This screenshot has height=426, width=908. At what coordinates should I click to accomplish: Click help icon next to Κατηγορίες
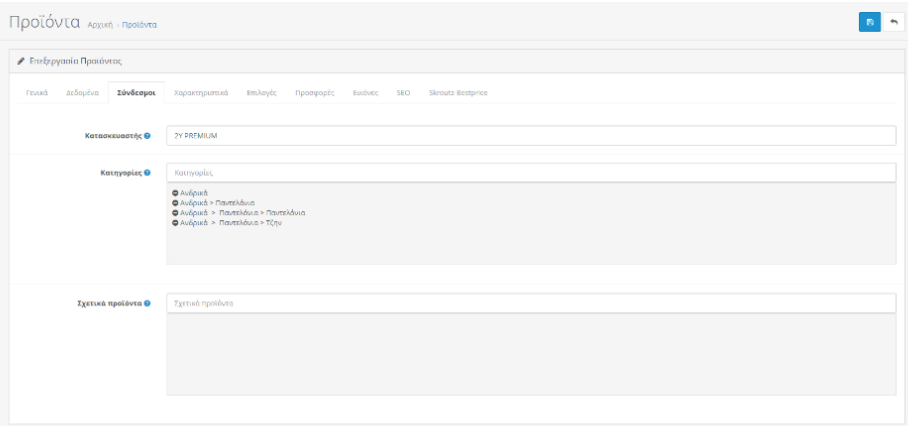coord(147,173)
